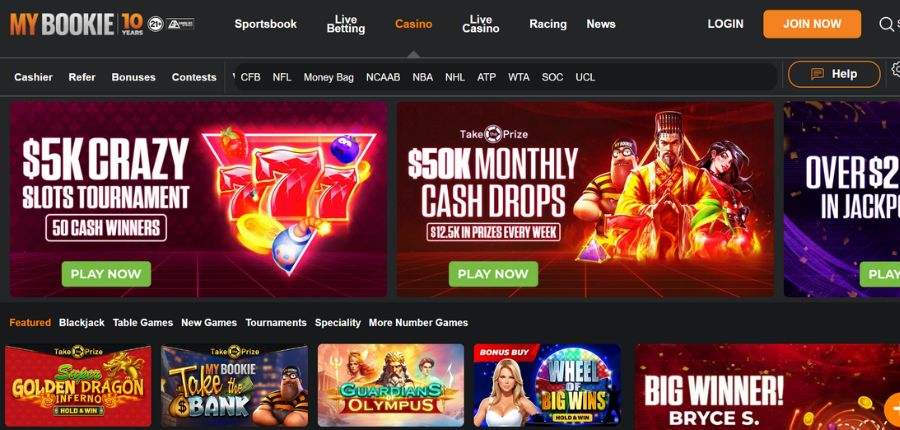Open the Cashier link
The height and width of the screenshot is (430, 900).
tap(33, 77)
